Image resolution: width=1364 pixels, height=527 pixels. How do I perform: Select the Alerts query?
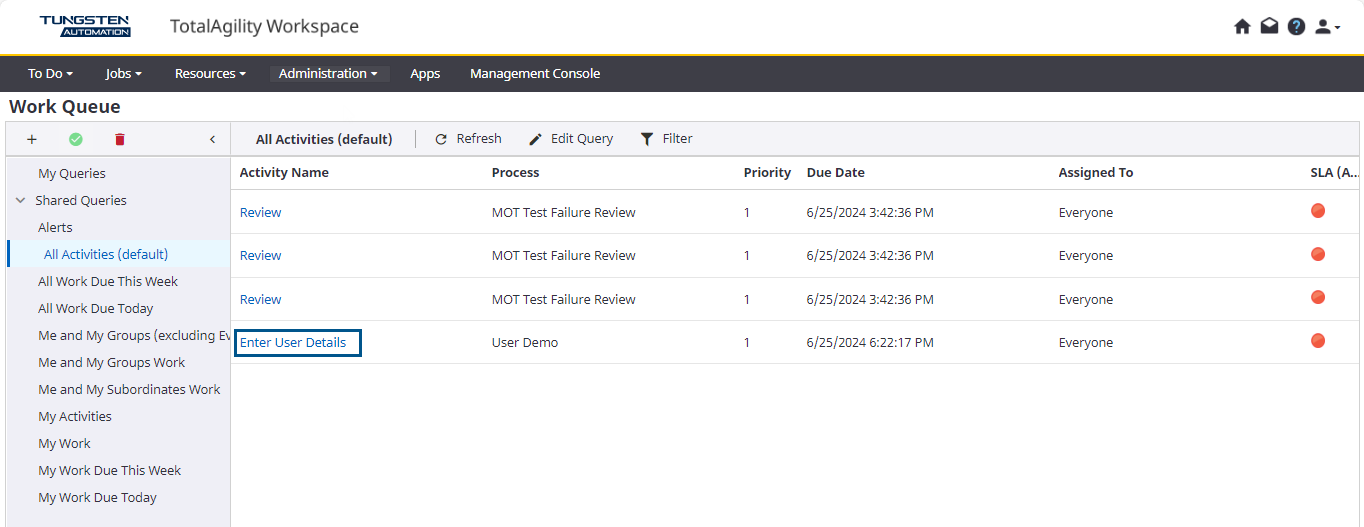pyautogui.click(x=55, y=227)
